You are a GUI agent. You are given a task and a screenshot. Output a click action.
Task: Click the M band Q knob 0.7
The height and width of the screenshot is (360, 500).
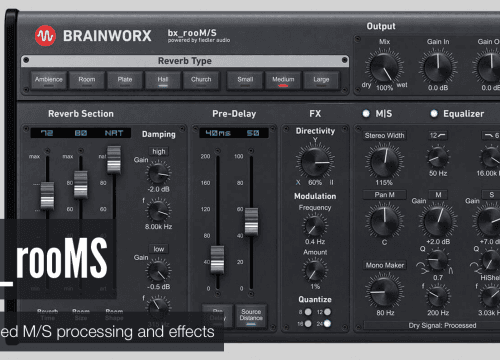point(438,261)
